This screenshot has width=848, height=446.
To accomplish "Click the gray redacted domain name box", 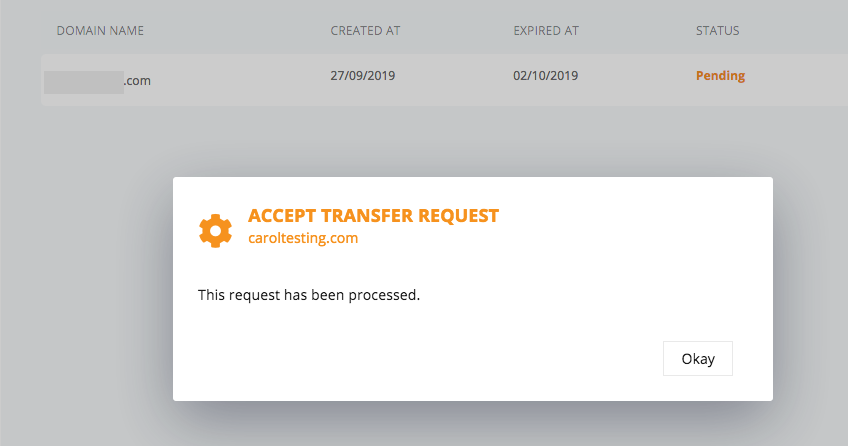I will point(84,82).
